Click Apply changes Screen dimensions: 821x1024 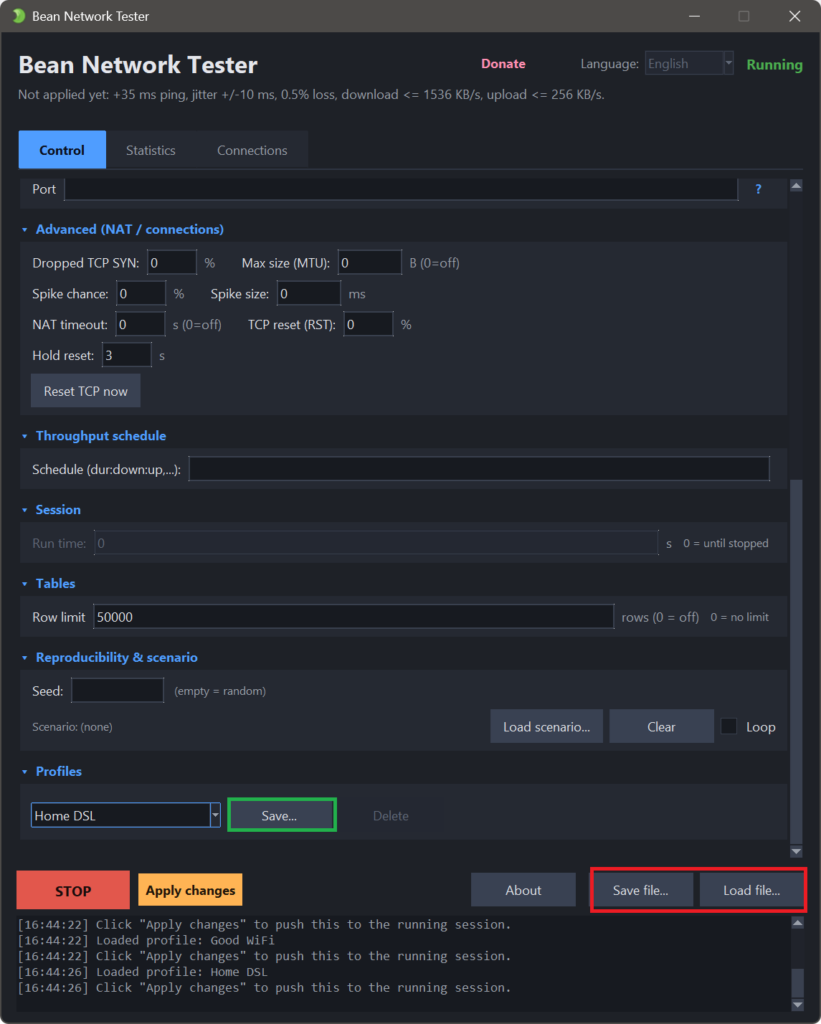(x=190, y=890)
